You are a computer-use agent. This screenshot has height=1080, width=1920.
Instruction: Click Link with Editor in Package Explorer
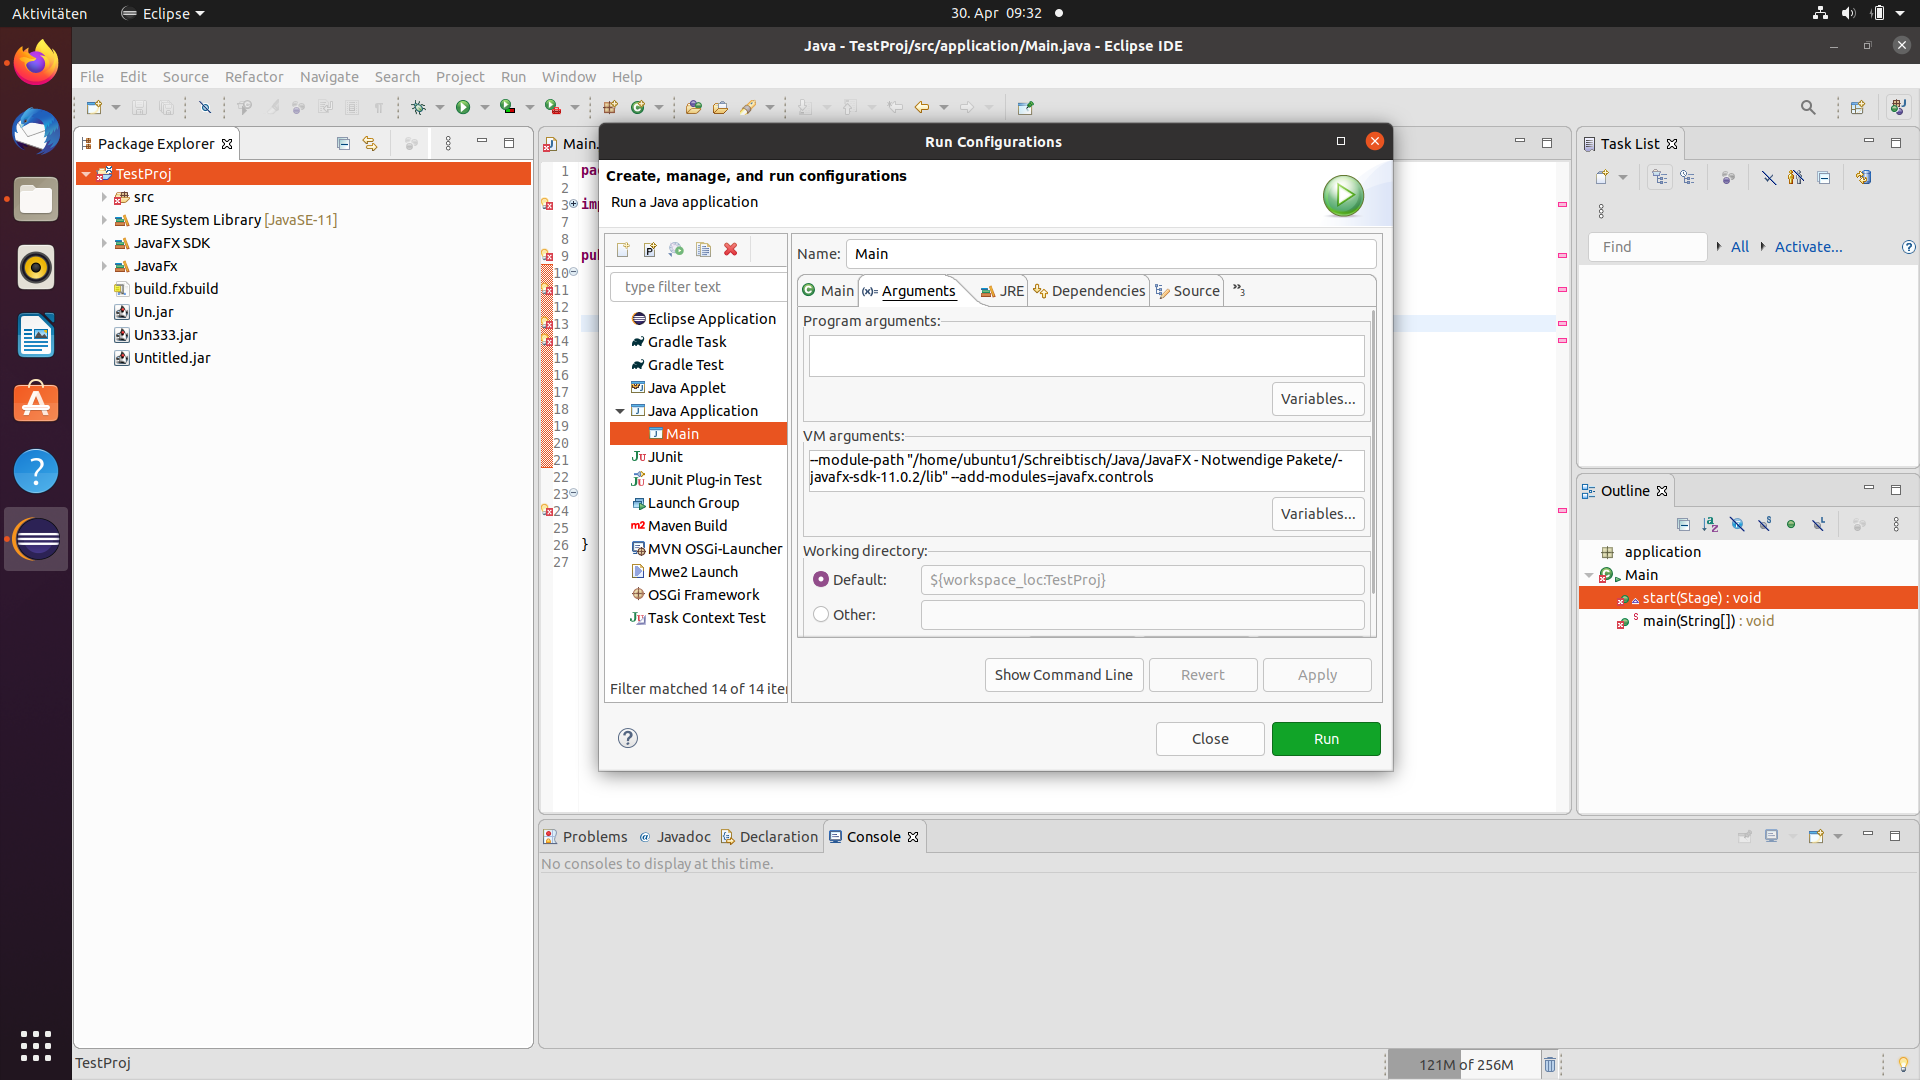[370, 143]
